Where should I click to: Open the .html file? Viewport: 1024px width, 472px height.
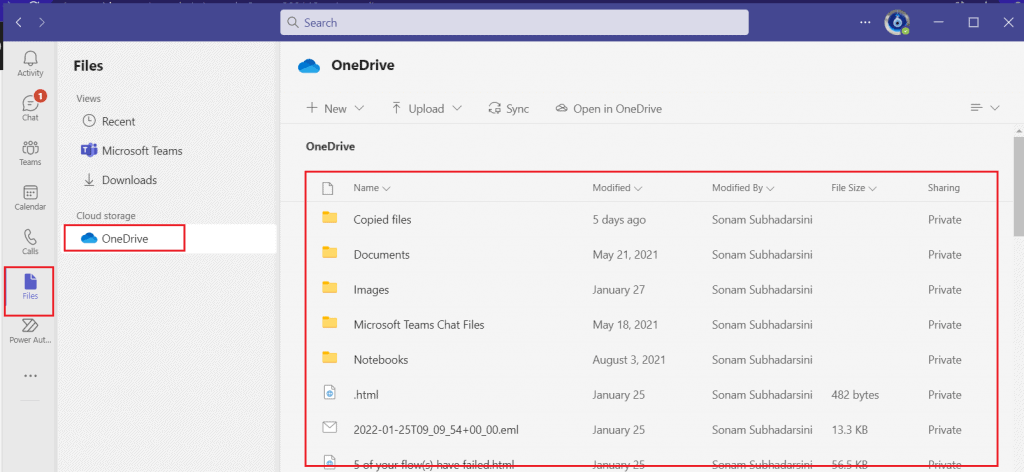tap(366, 395)
